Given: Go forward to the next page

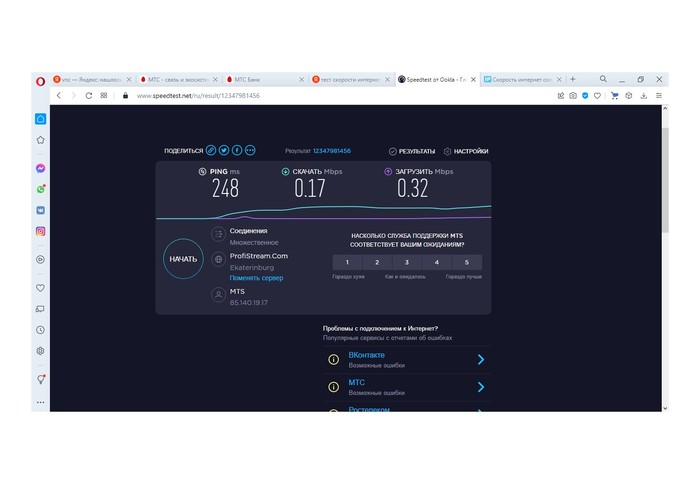Looking at the screenshot, I should click(74, 96).
